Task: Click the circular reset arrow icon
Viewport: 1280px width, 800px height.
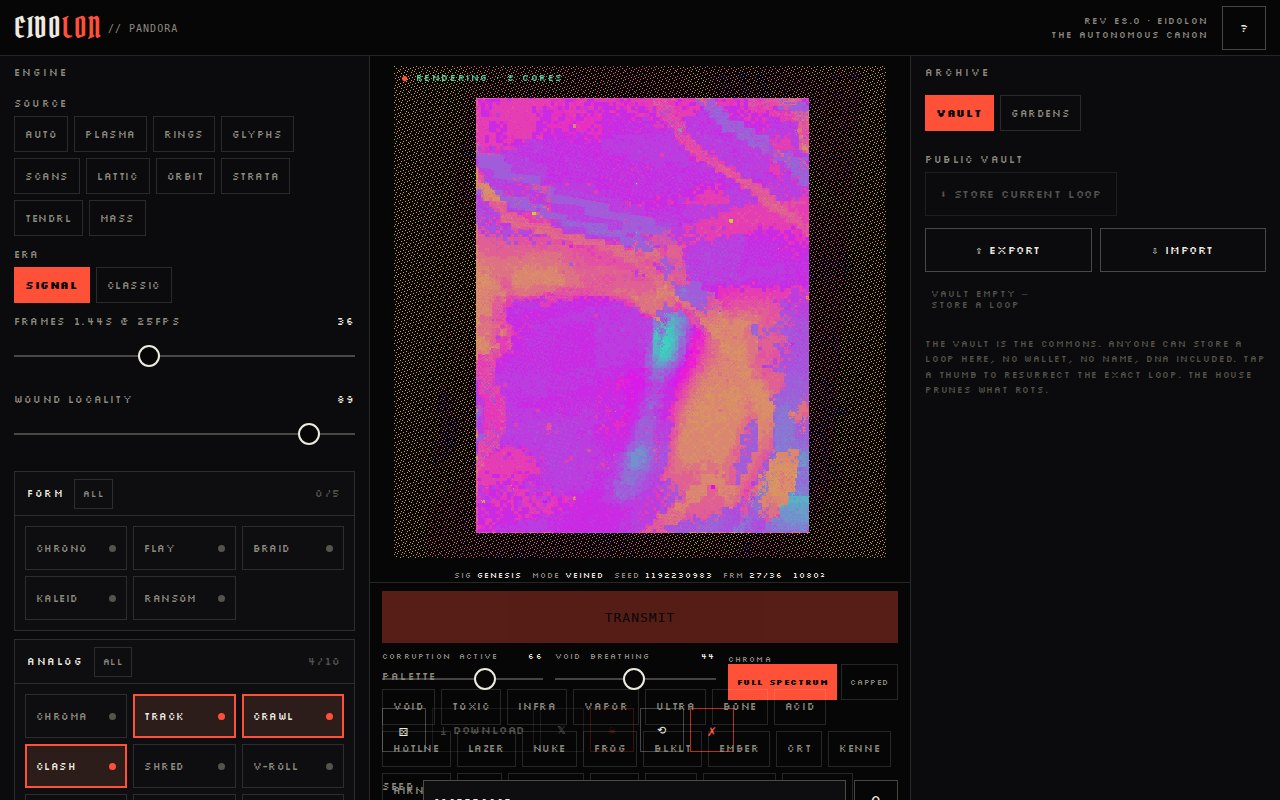Action: click(662, 731)
